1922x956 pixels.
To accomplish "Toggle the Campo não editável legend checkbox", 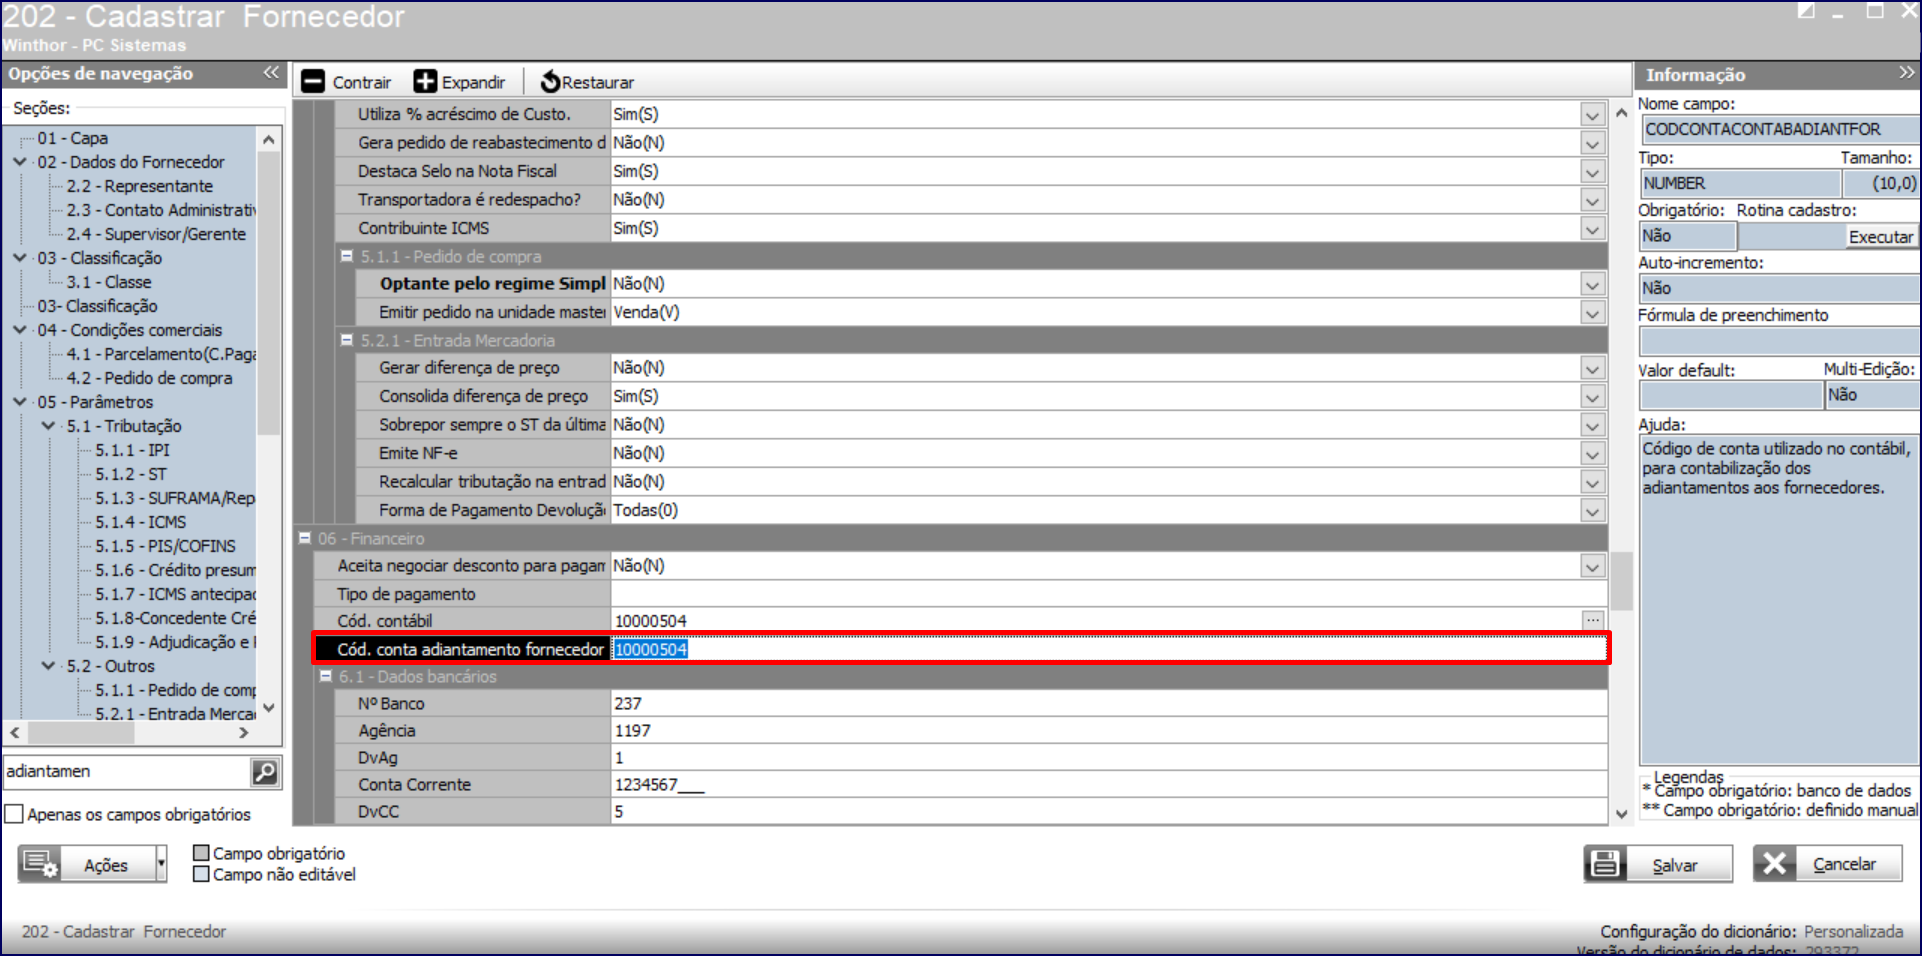I will click(x=201, y=874).
